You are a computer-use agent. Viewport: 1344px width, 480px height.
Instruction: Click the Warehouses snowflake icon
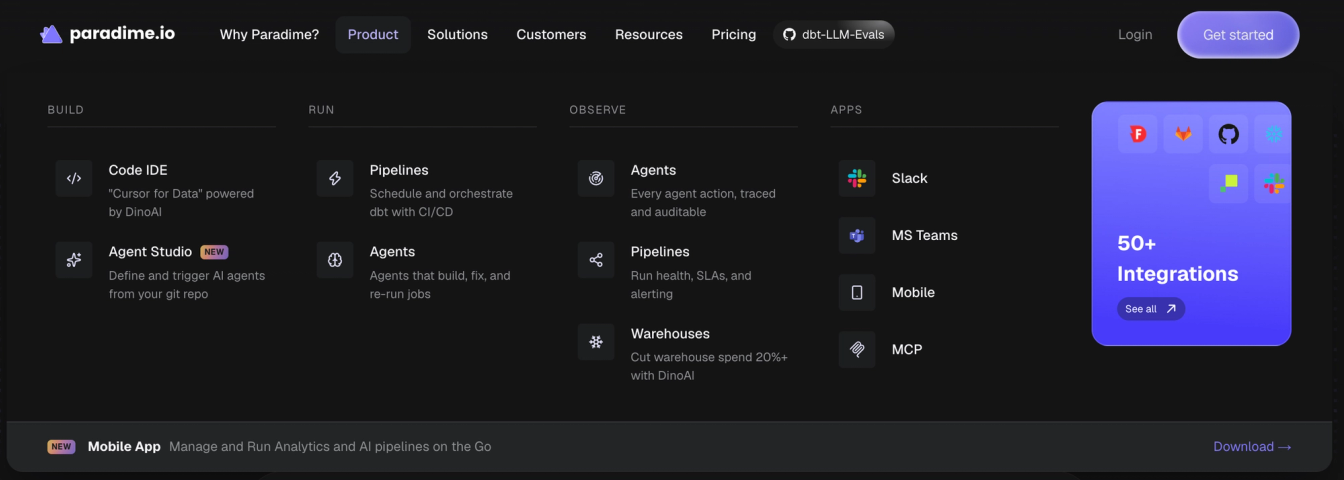pos(596,342)
